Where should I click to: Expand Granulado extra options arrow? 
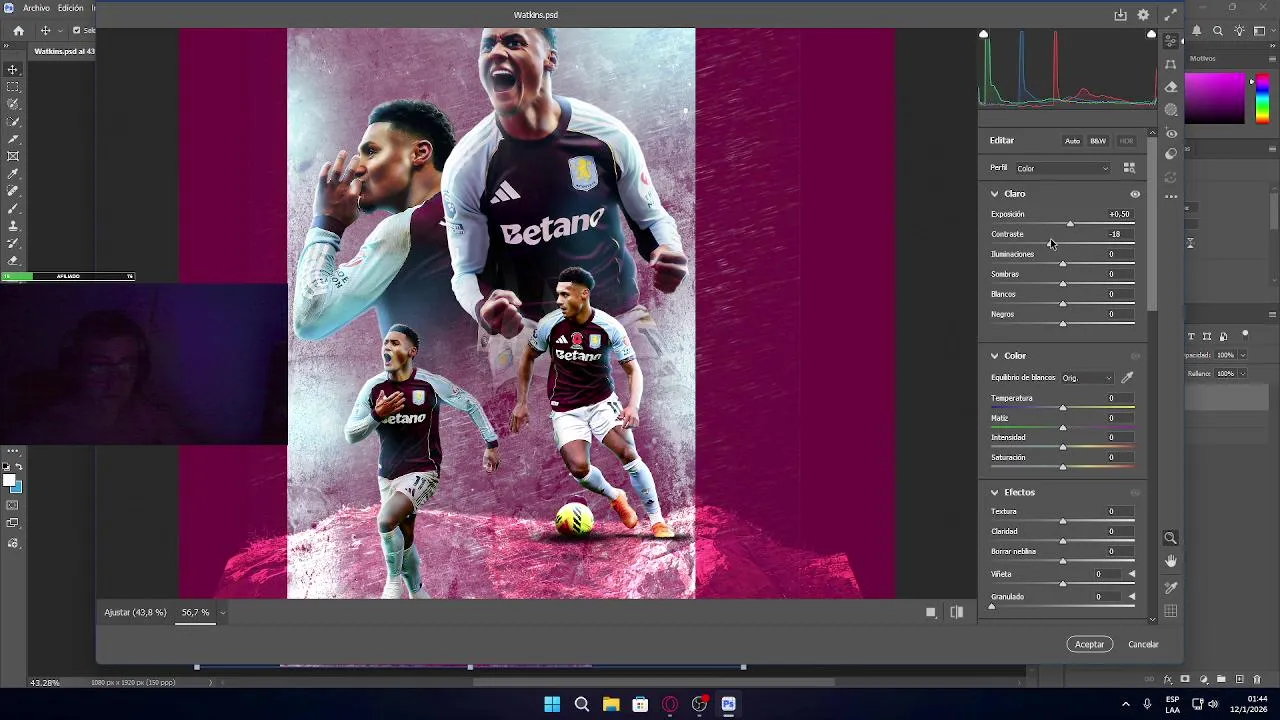click(1132, 597)
